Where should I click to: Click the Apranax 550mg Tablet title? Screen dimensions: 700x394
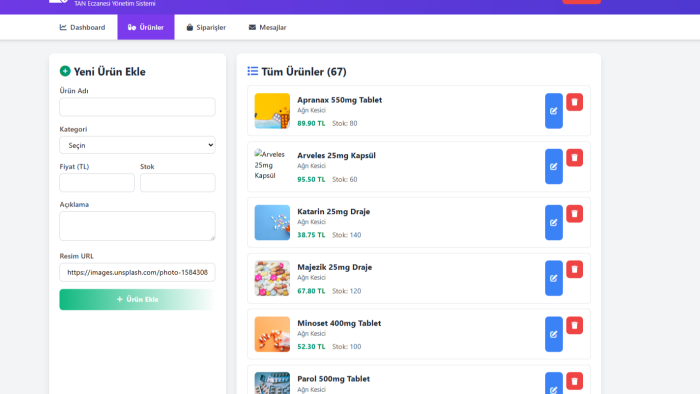tap(339, 100)
